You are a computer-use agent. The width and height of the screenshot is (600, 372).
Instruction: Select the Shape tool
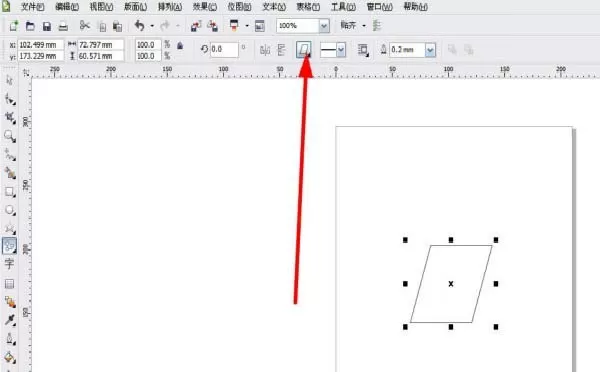pyautogui.click(x=10, y=99)
